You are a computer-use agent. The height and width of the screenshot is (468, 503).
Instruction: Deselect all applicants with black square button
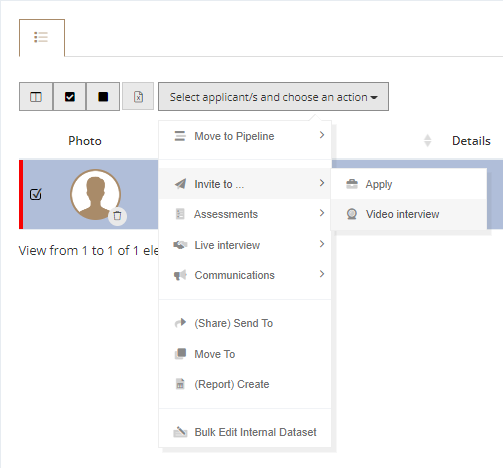point(103,97)
